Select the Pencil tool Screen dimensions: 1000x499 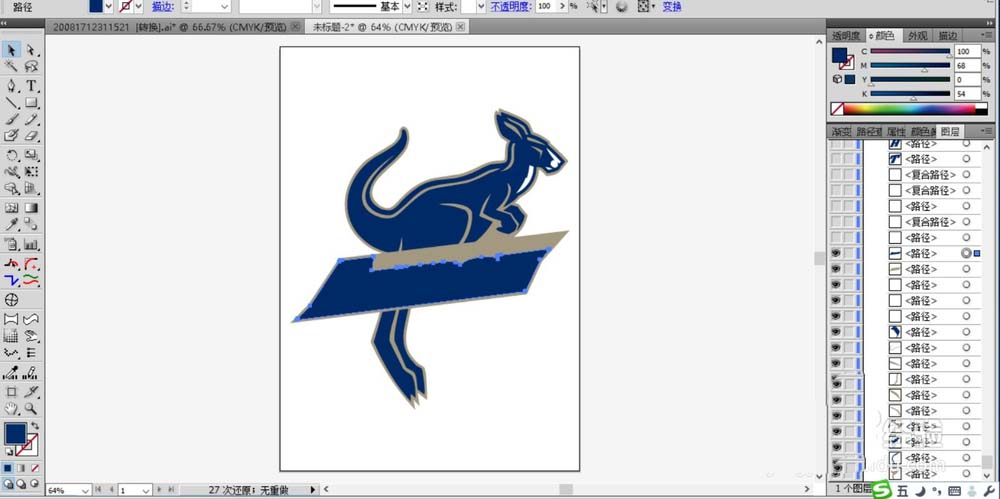(31, 119)
